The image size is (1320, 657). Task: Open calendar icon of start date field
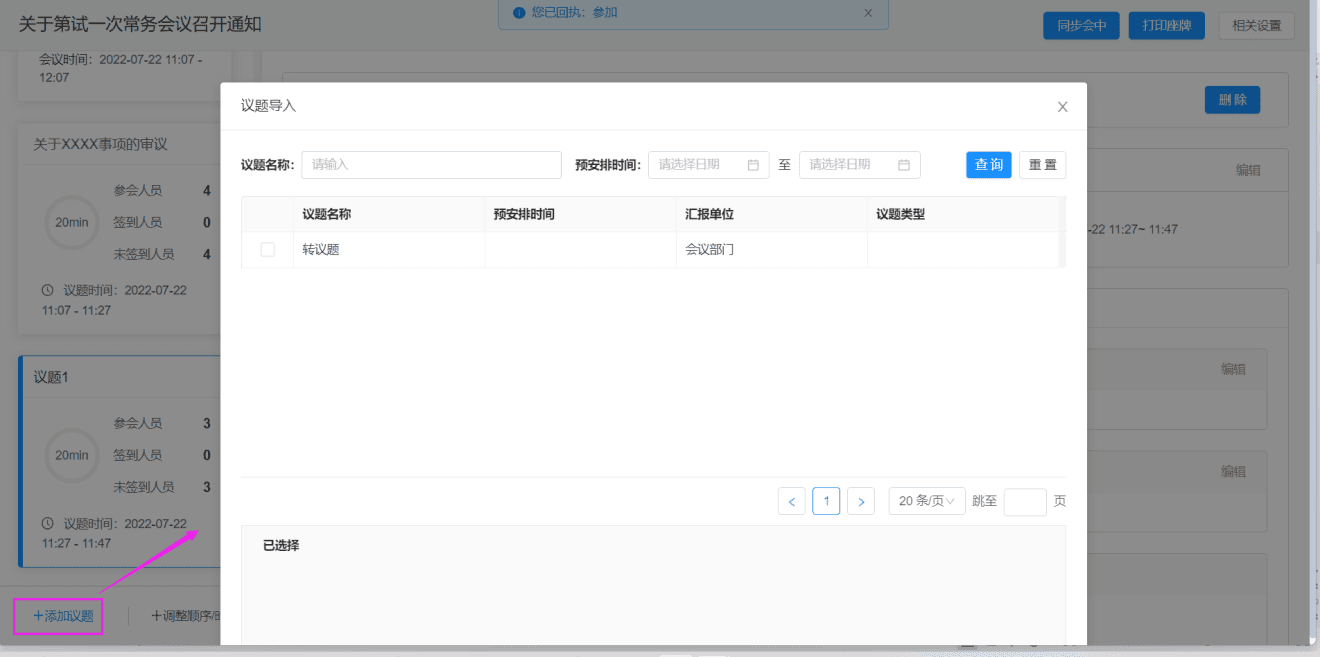click(753, 165)
